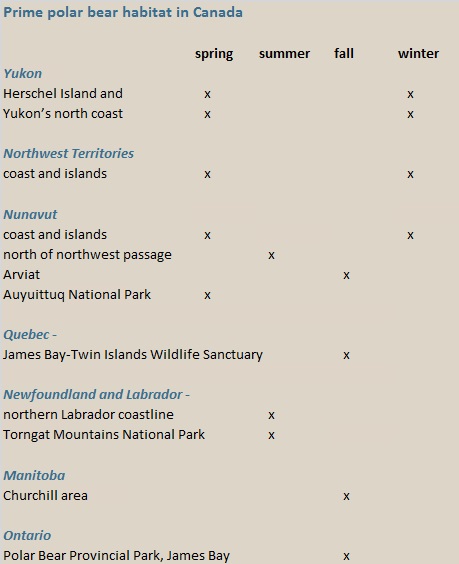Screen dimensions: 459x564
Task: Click the Torngat Mountains National Park row label
Action: click(x=104, y=435)
